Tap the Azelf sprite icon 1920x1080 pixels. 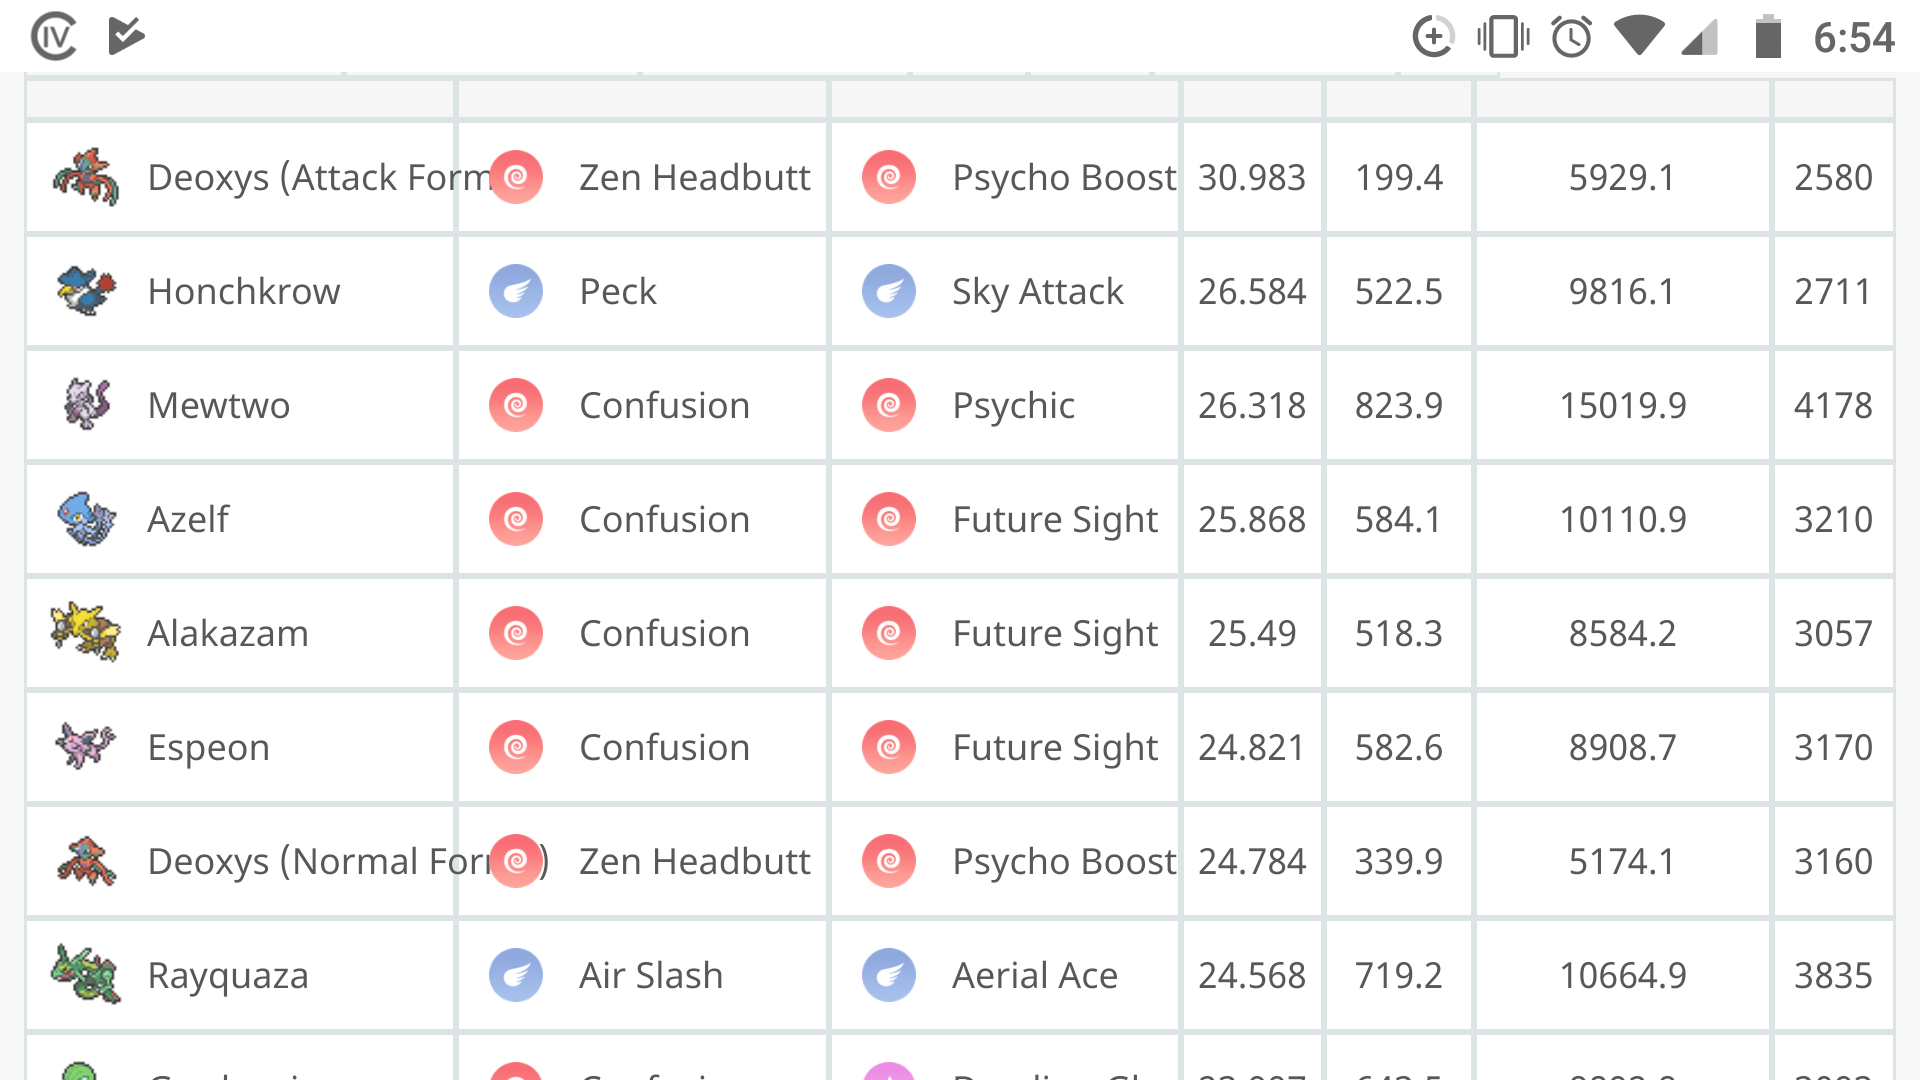pyautogui.click(x=86, y=519)
